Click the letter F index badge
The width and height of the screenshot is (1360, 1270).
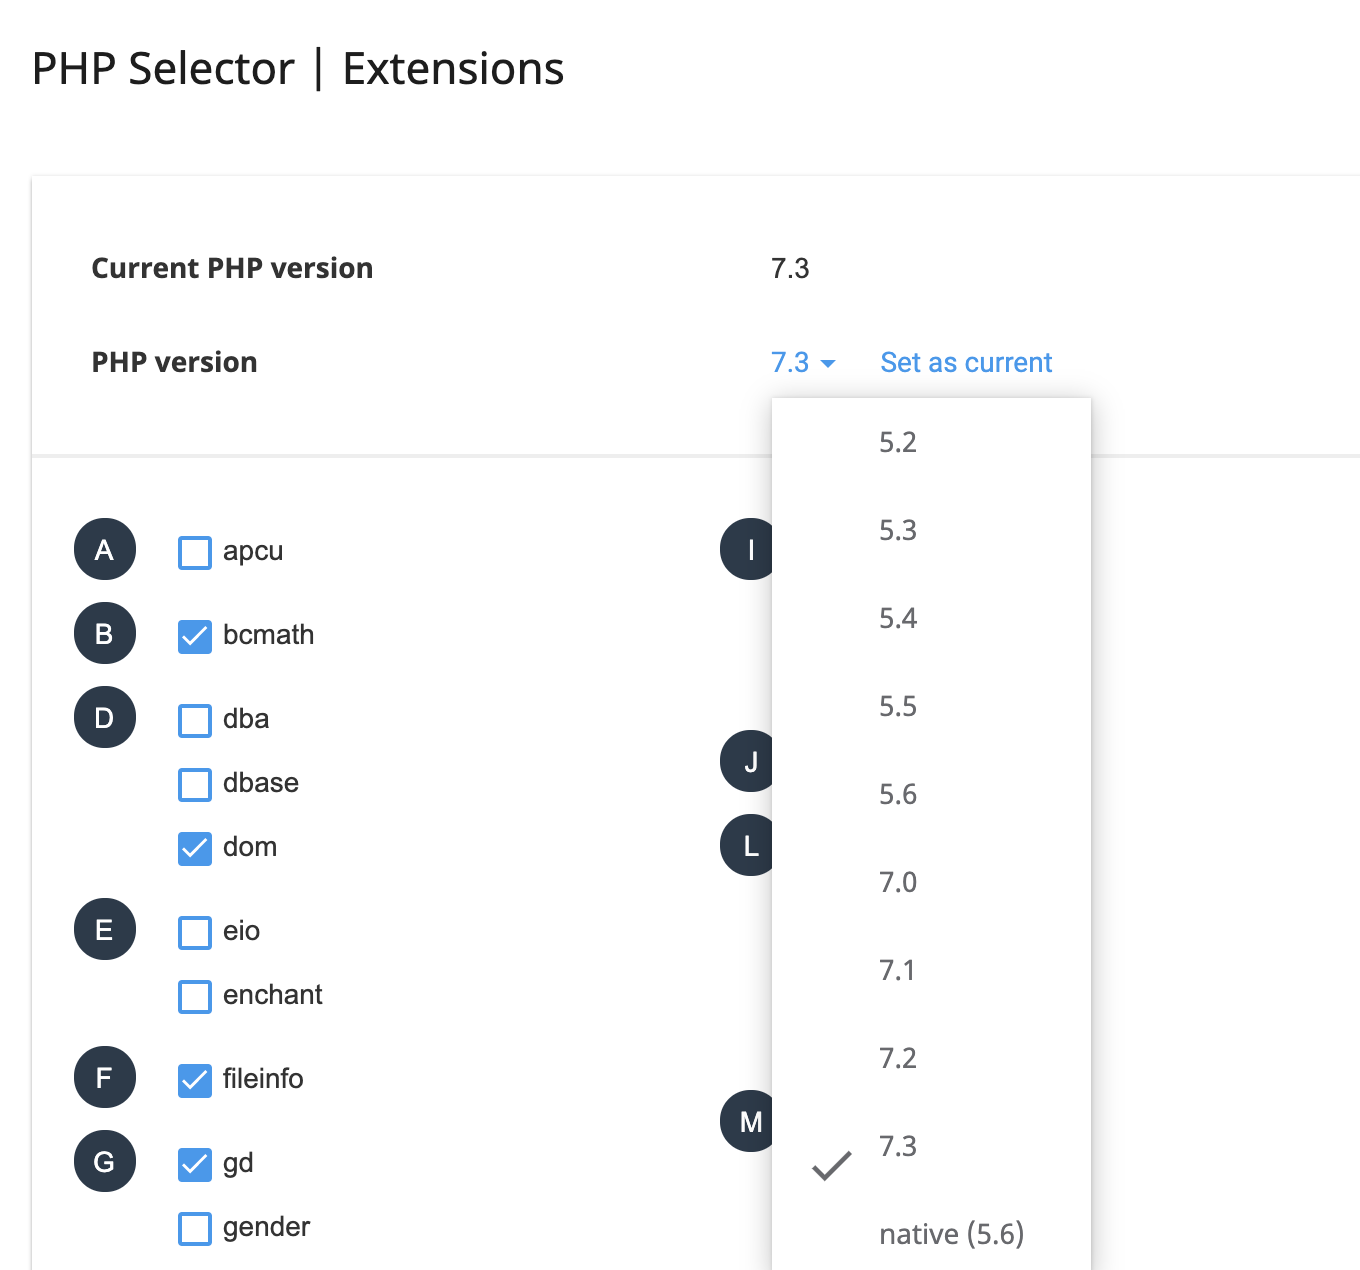[x=105, y=1078]
